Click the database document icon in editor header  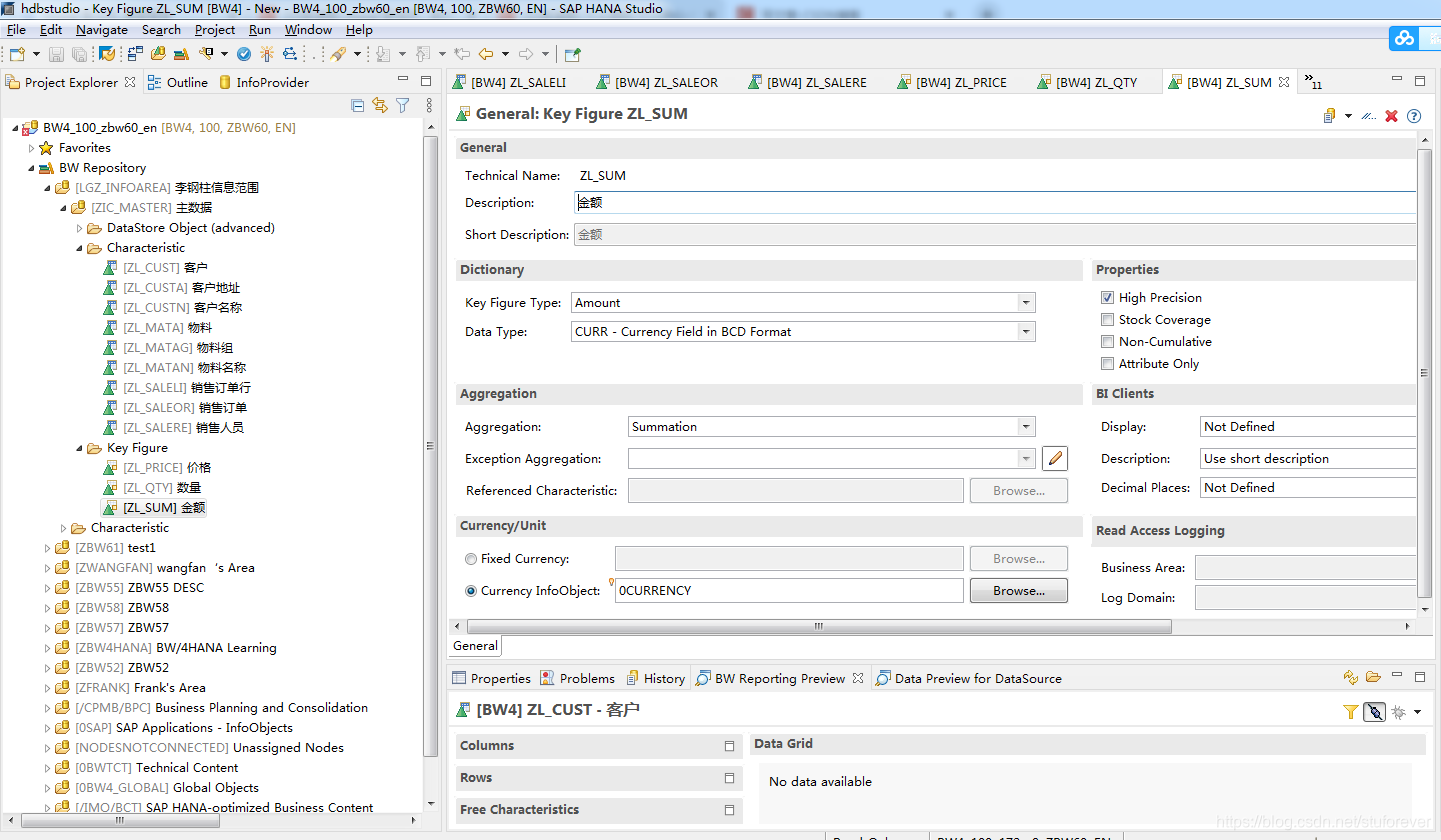point(1329,116)
